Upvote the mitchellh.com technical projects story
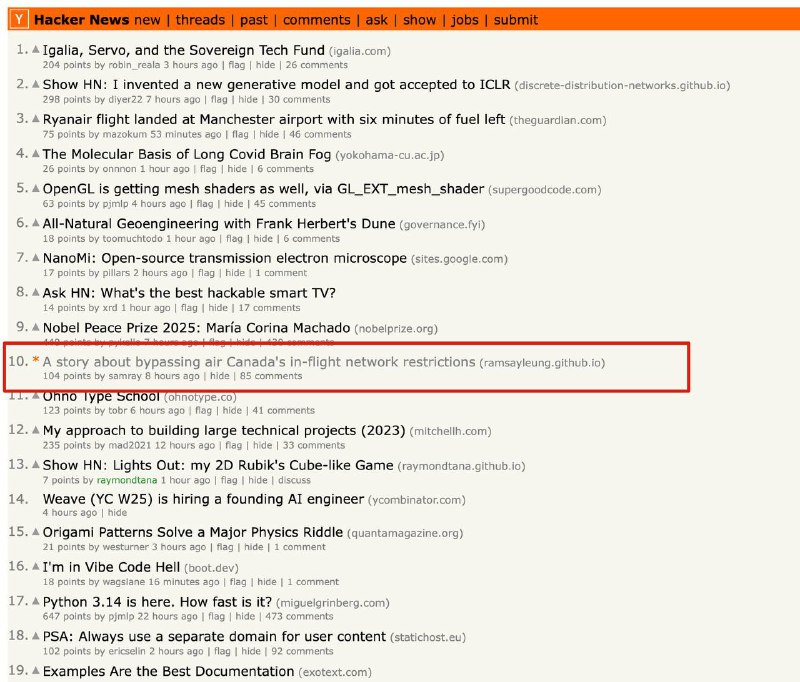800x682 pixels. (x=36, y=430)
